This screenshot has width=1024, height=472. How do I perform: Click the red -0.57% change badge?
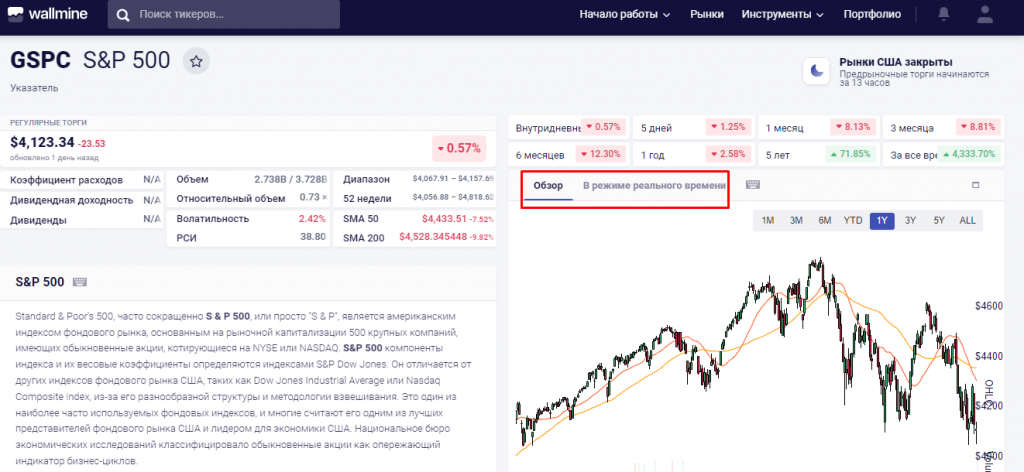[x=458, y=148]
